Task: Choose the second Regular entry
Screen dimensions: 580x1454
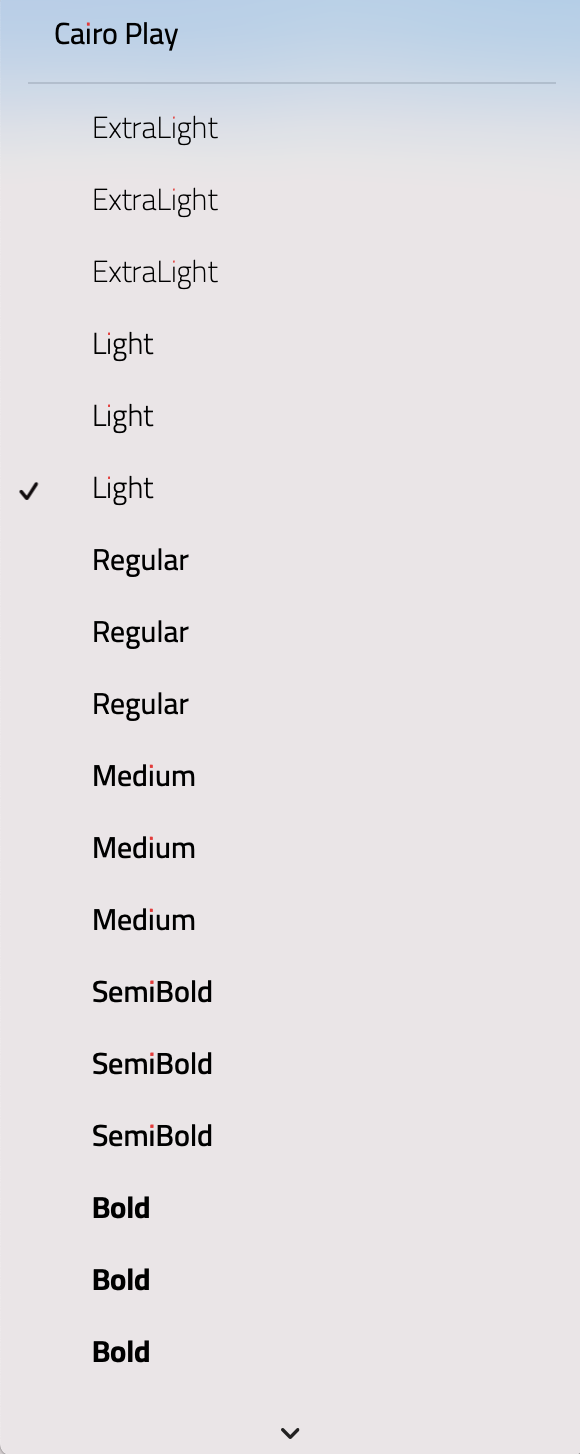Action: coord(140,631)
